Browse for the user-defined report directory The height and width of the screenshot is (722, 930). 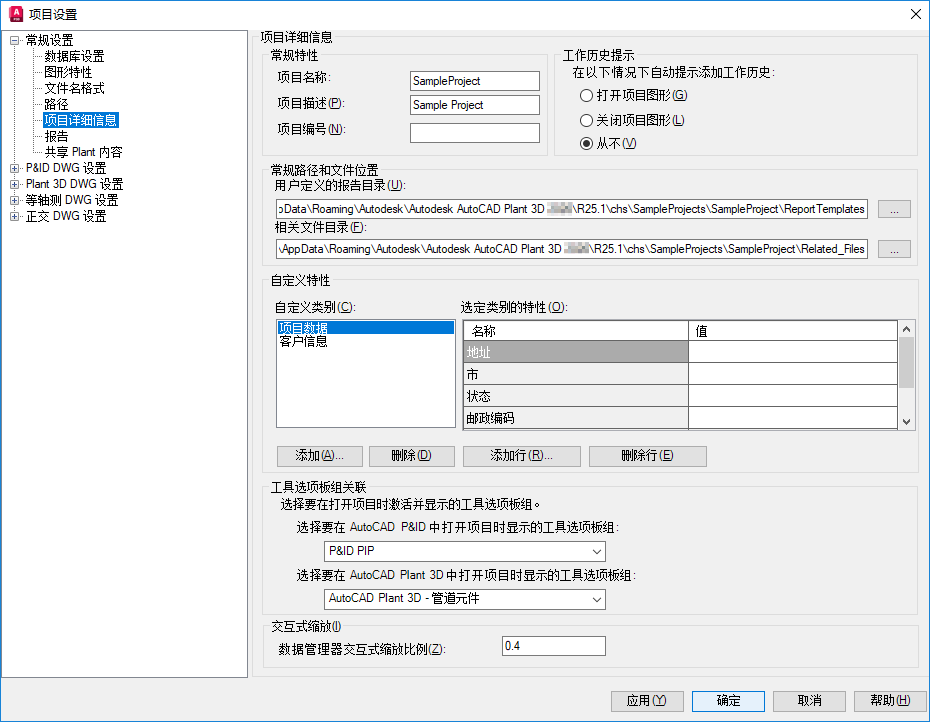tap(894, 209)
